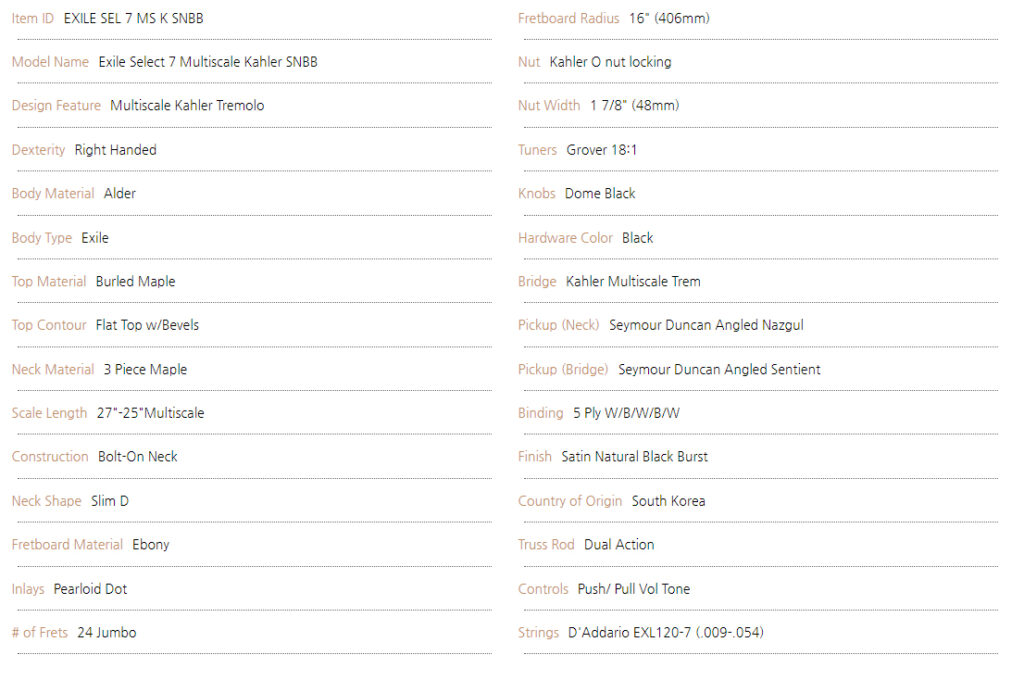Screen dimensions: 1024x680
Task: Click the # of Frets label
Action: (40, 633)
